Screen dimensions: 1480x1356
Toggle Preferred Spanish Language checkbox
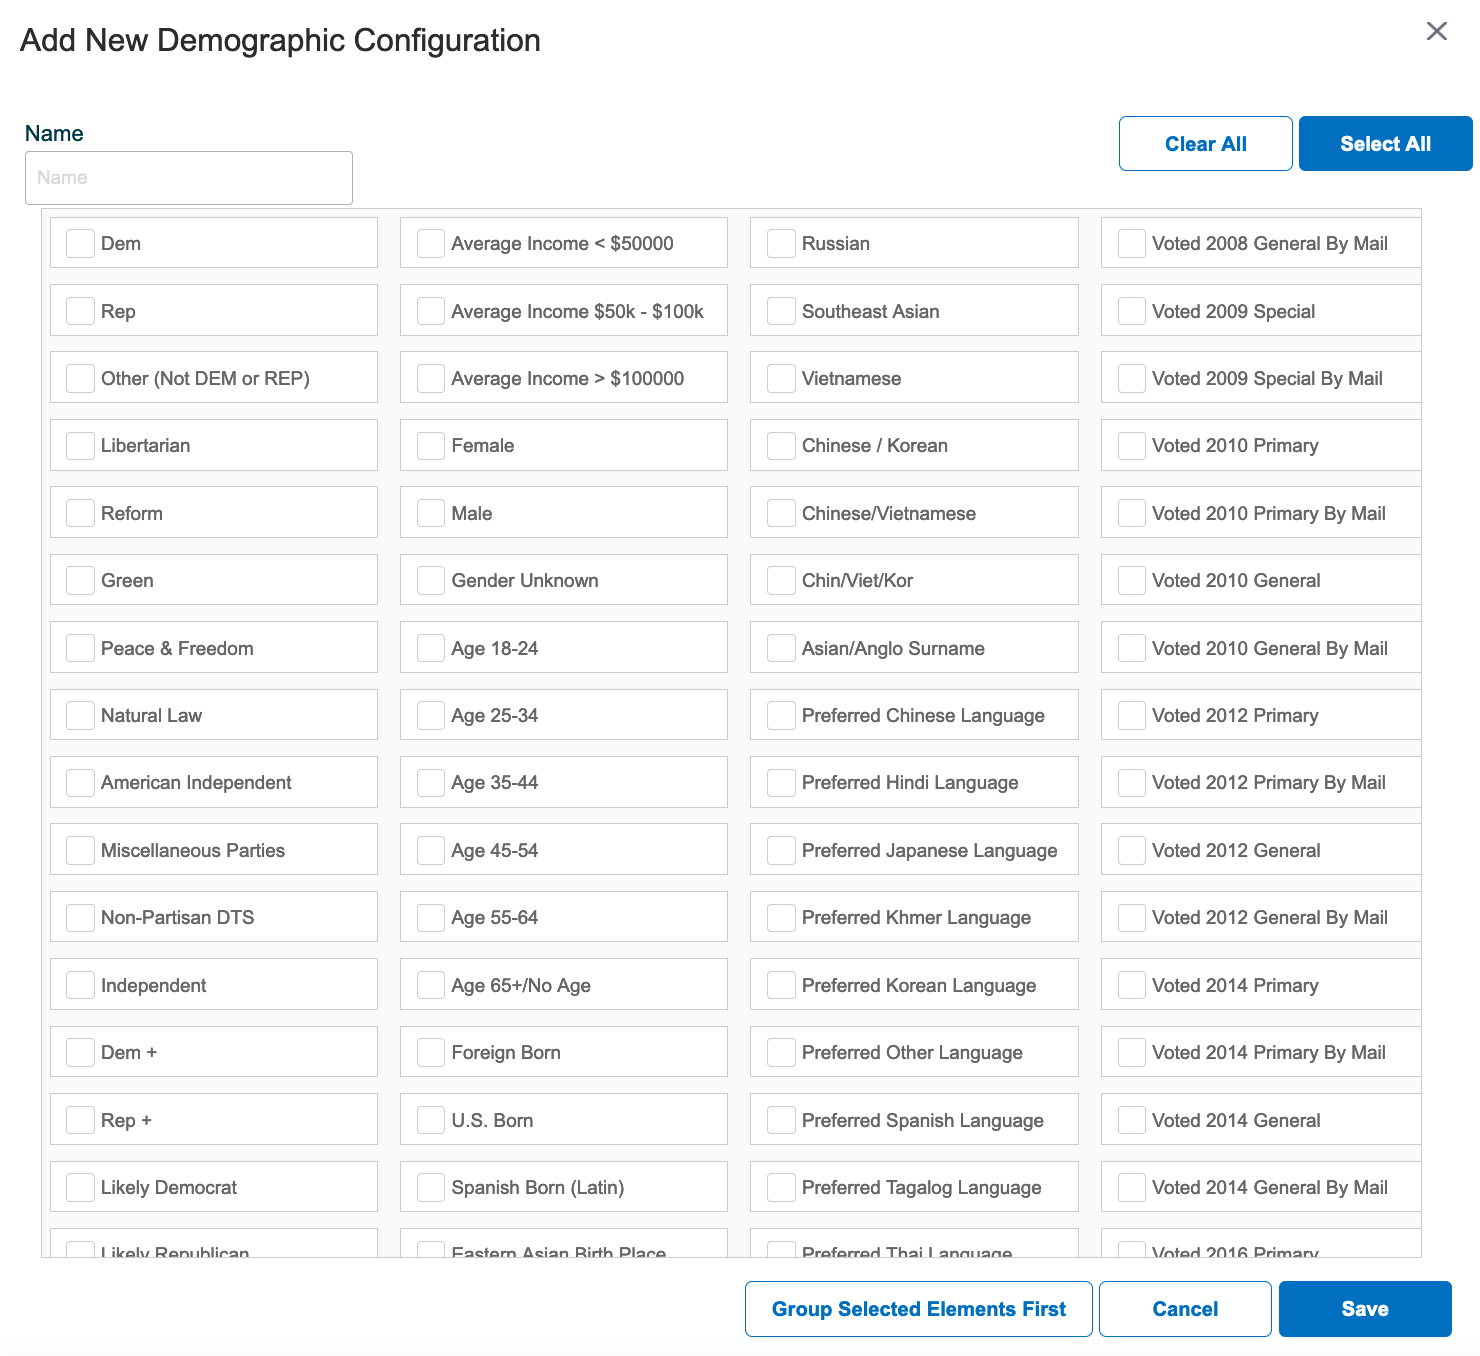781,1120
